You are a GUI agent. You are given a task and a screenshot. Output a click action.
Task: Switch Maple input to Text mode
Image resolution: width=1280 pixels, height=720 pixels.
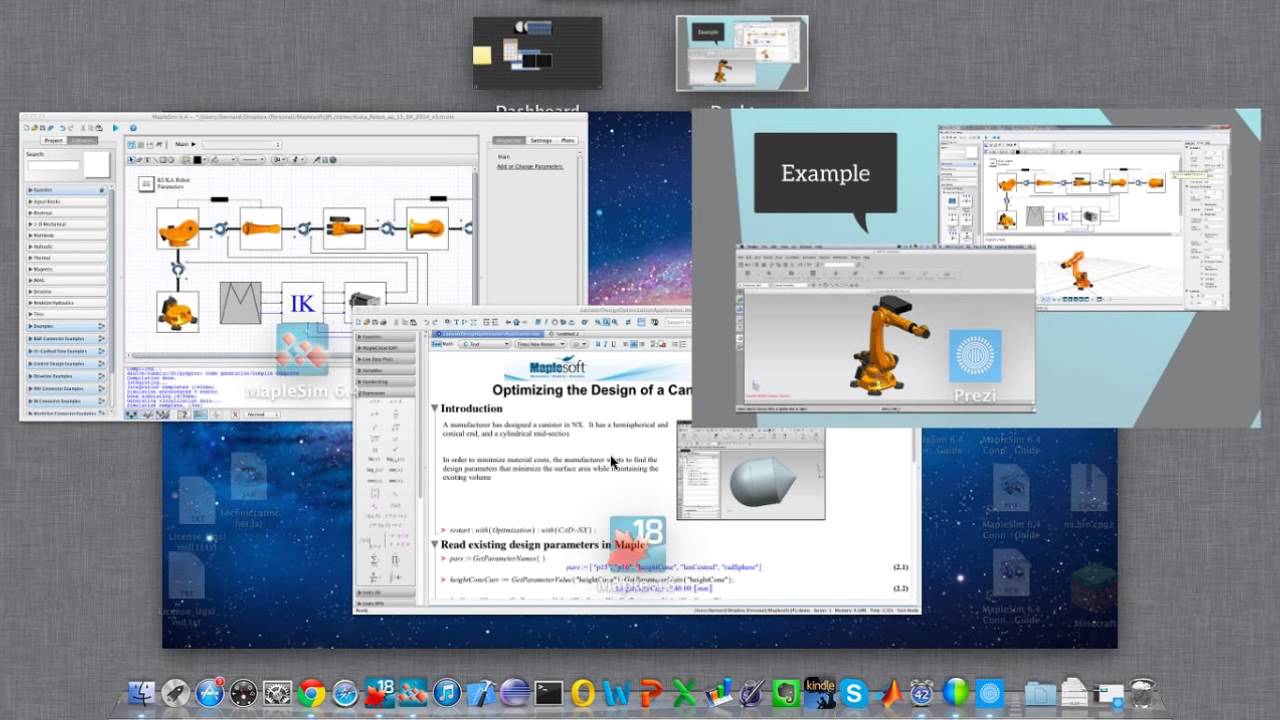(437, 344)
